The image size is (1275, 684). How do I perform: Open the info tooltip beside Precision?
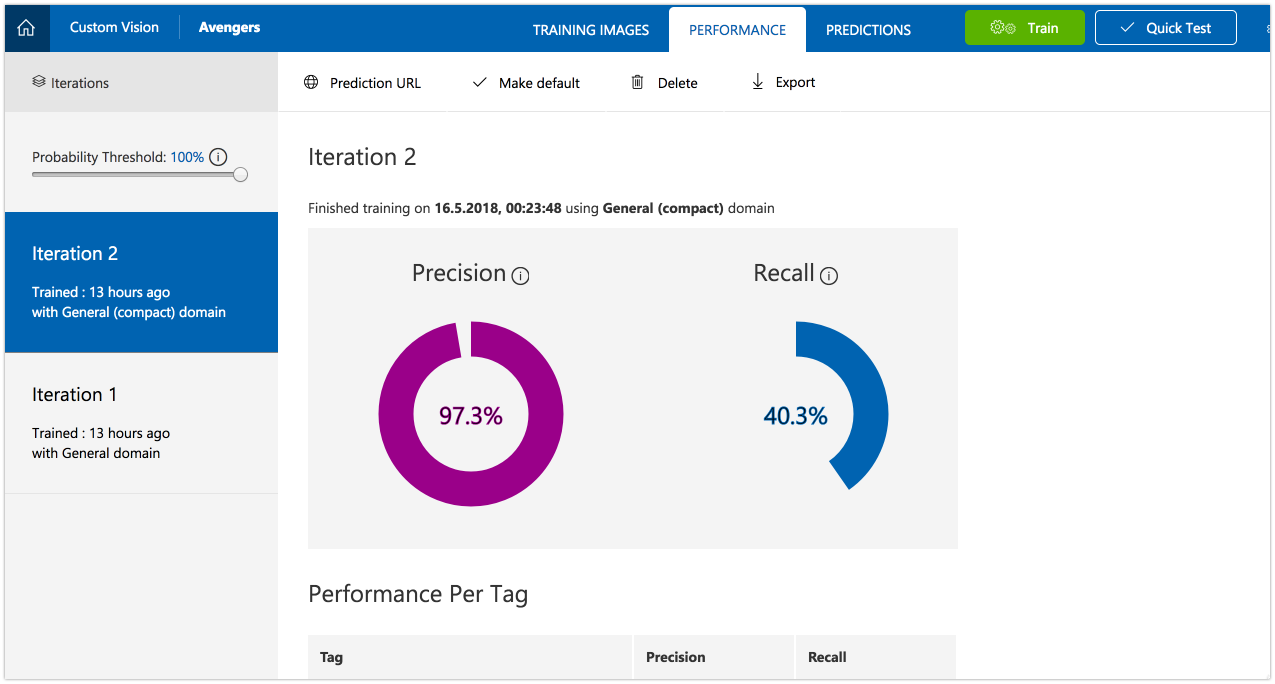(x=520, y=275)
